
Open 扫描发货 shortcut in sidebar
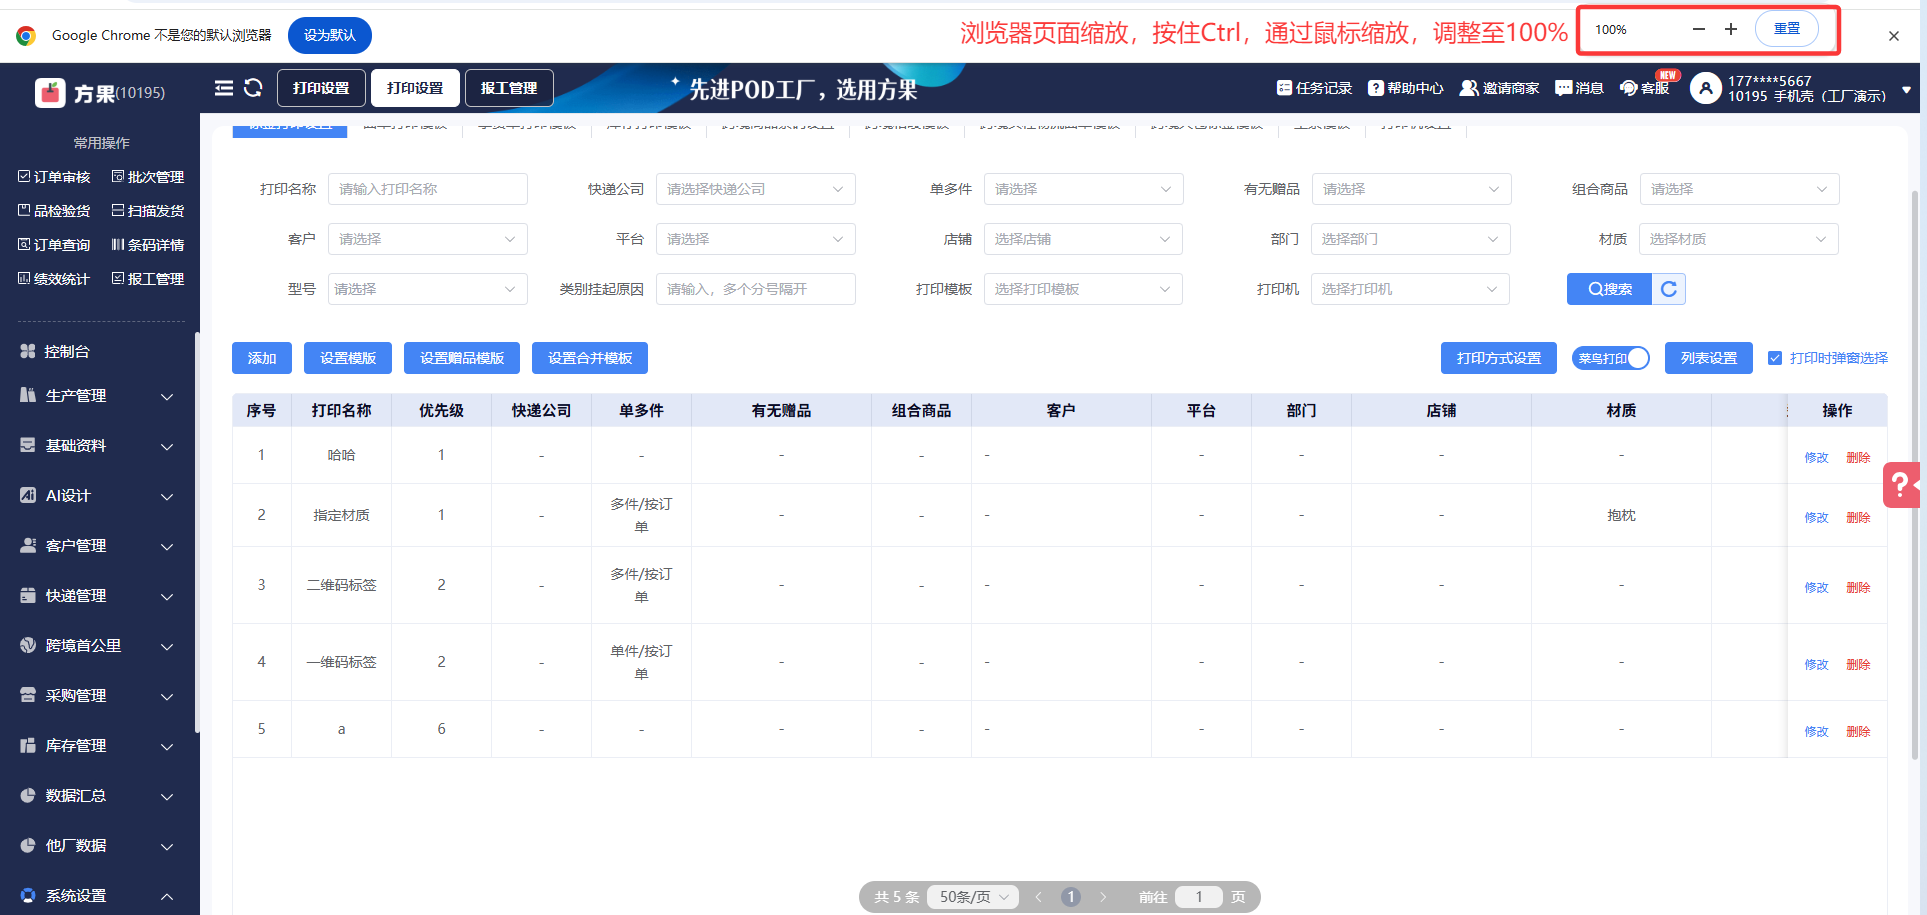(148, 211)
